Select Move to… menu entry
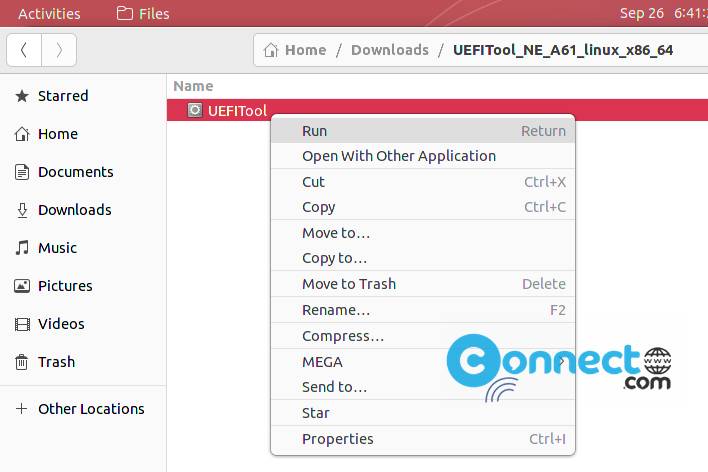 click(423, 233)
